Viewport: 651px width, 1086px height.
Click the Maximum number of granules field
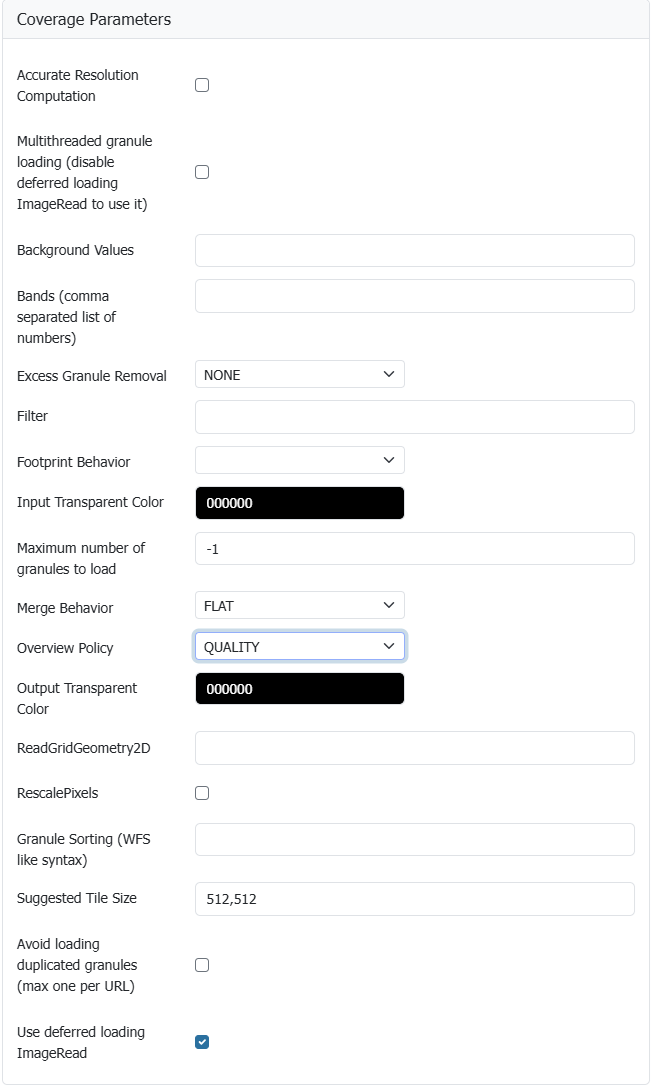pos(414,549)
